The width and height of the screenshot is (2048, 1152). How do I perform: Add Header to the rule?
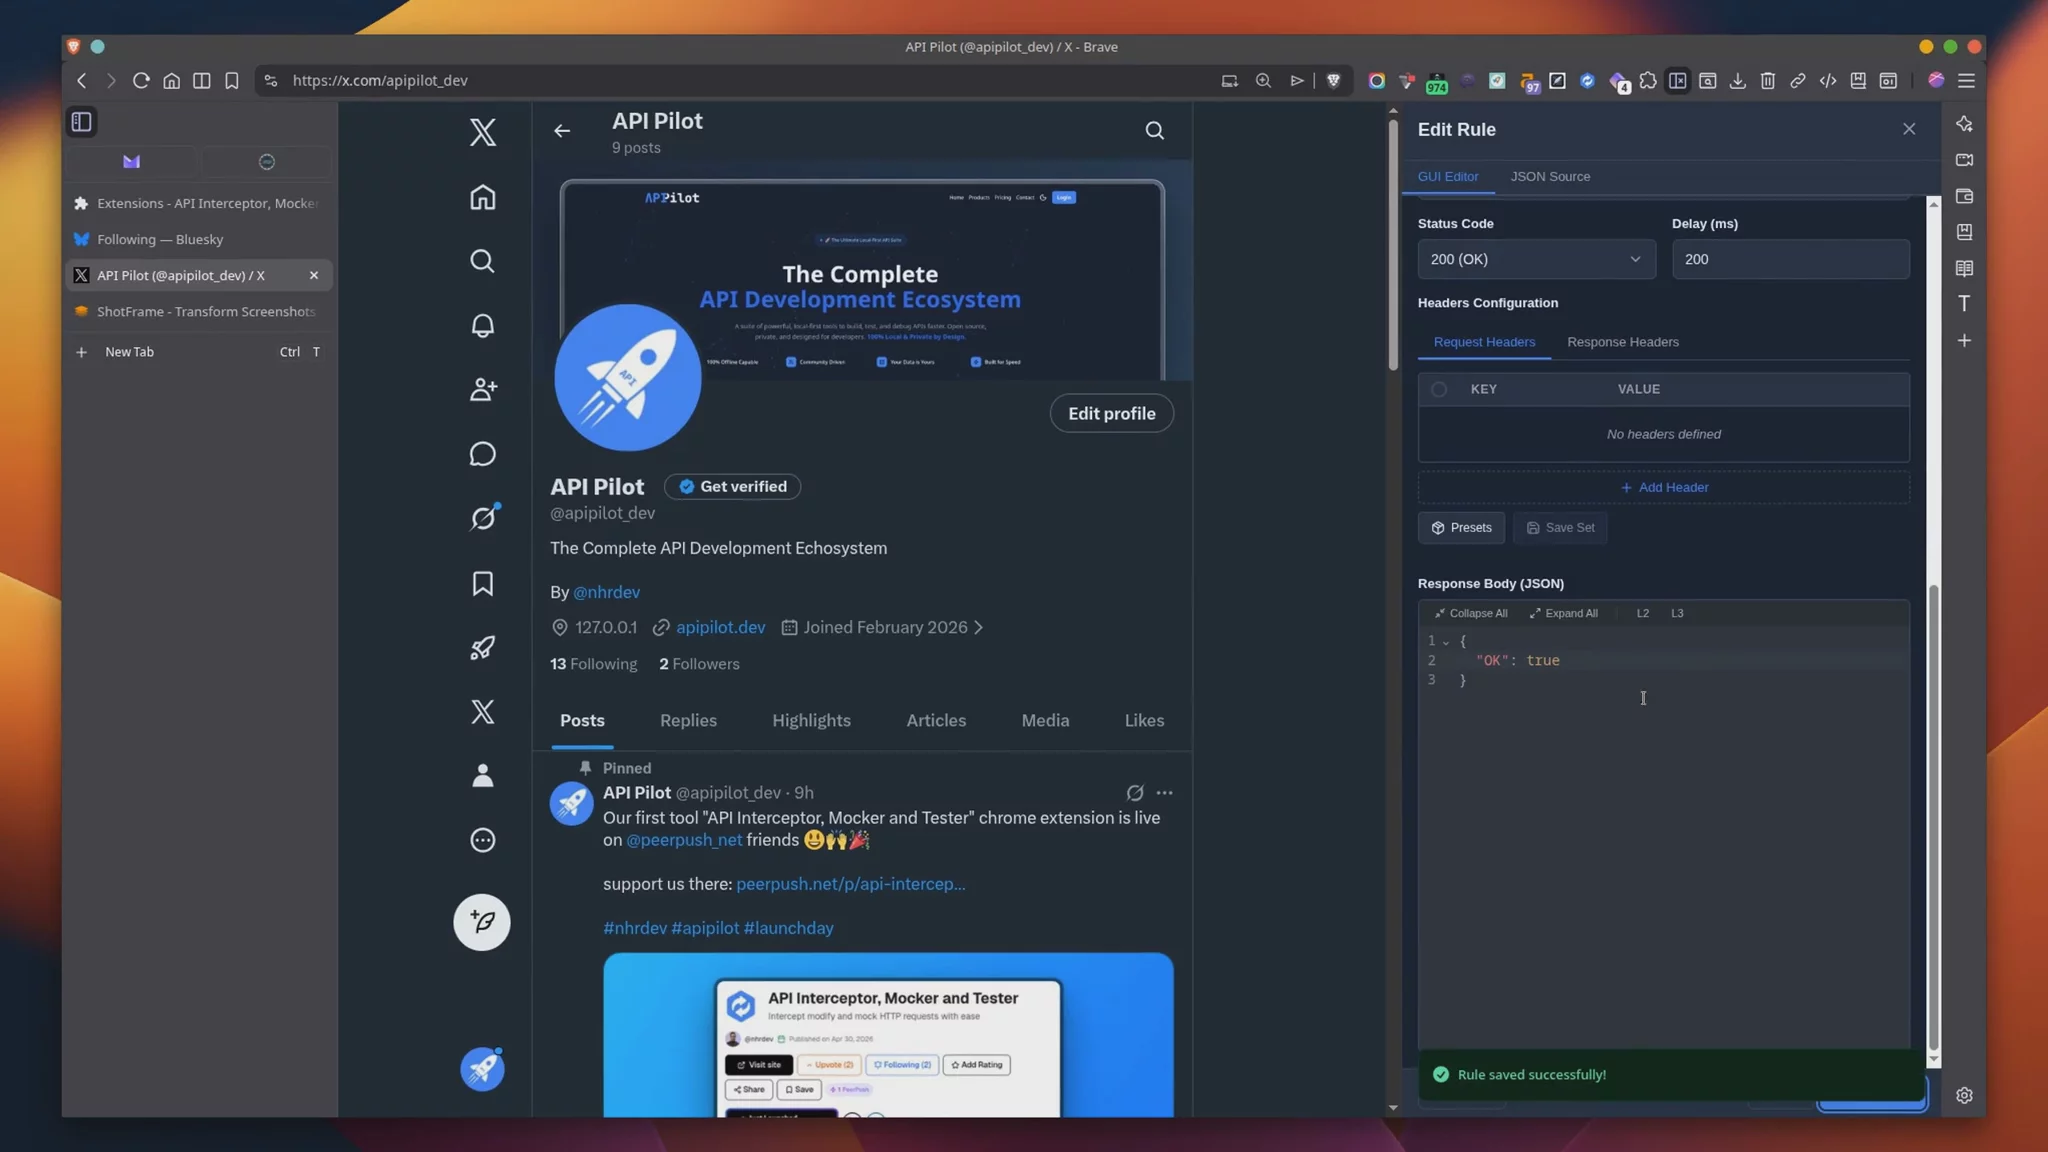[x=1664, y=487]
